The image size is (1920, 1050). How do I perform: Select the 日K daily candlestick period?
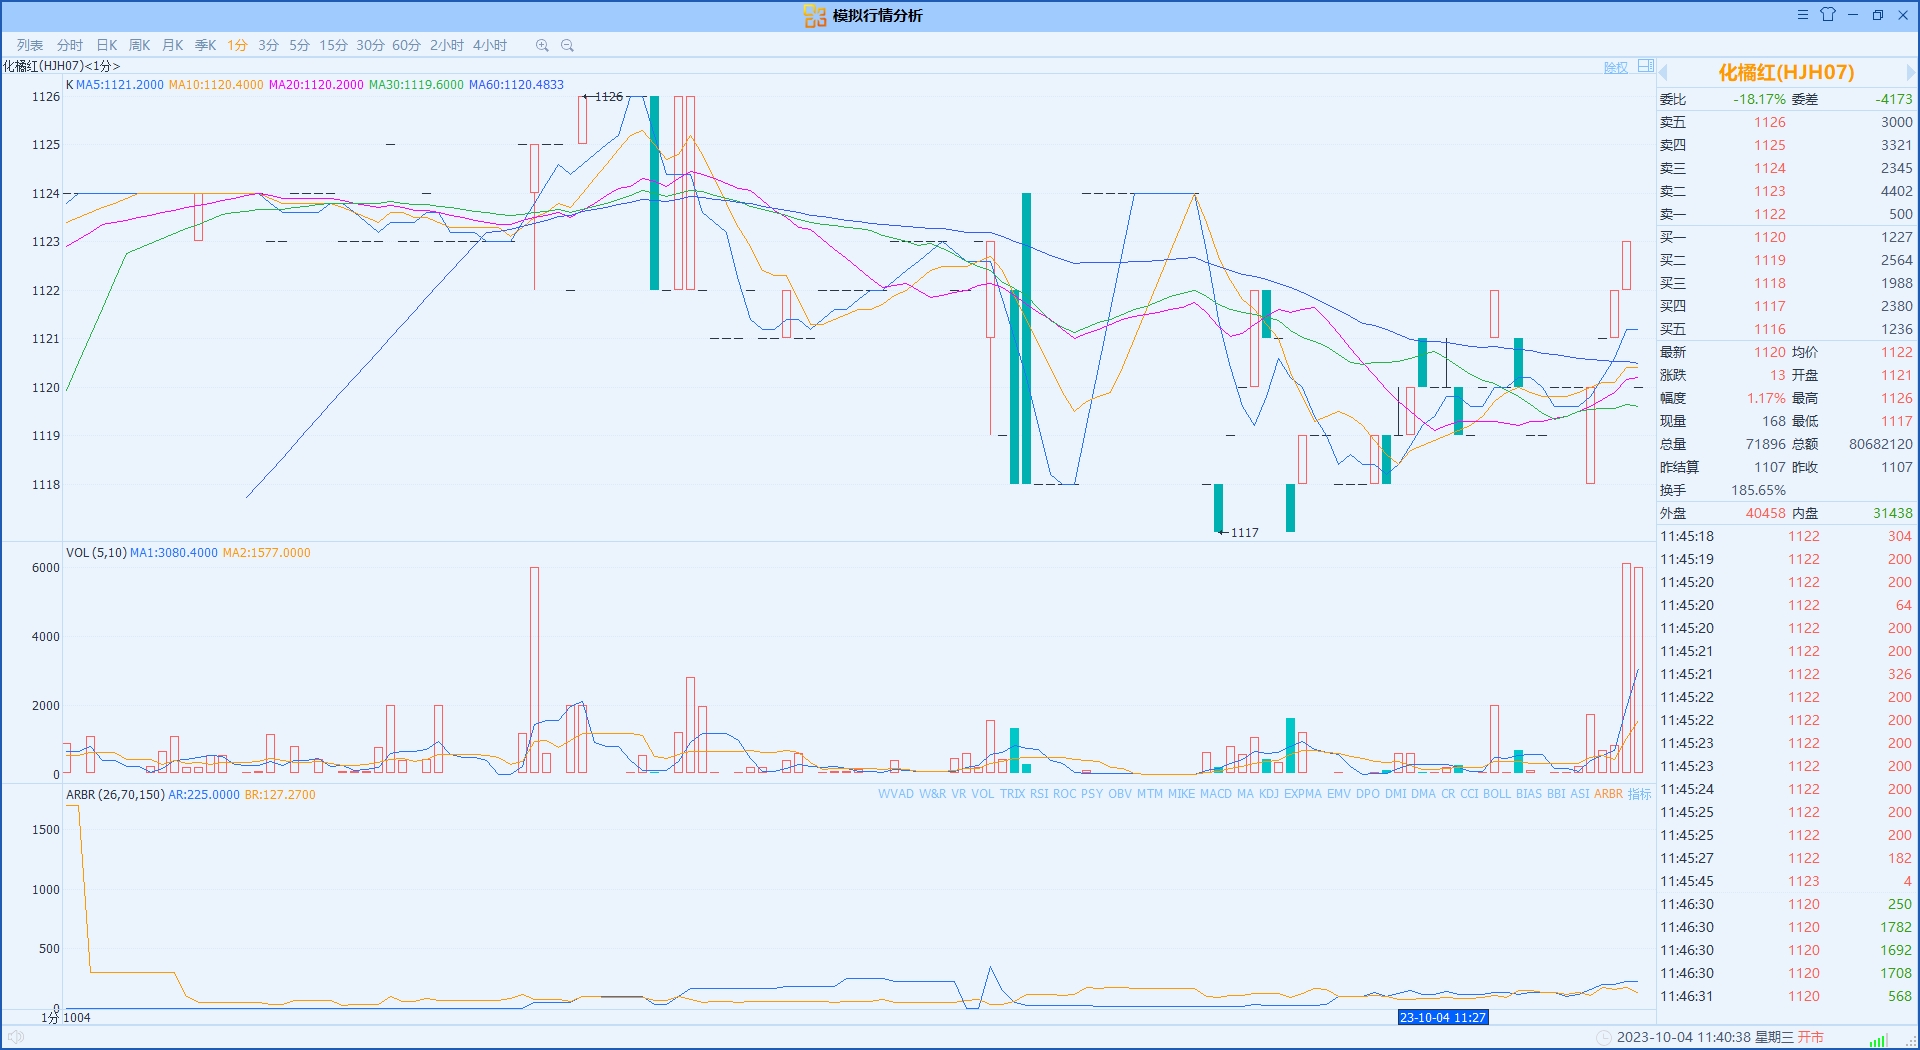click(x=107, y=45)
